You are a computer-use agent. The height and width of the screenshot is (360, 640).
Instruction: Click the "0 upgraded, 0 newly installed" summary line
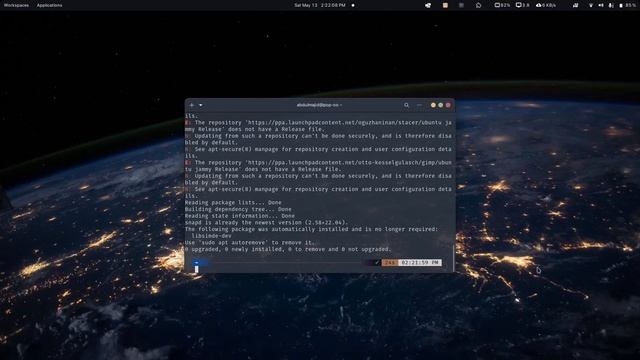pyautogui.click(x=288, y=249)
